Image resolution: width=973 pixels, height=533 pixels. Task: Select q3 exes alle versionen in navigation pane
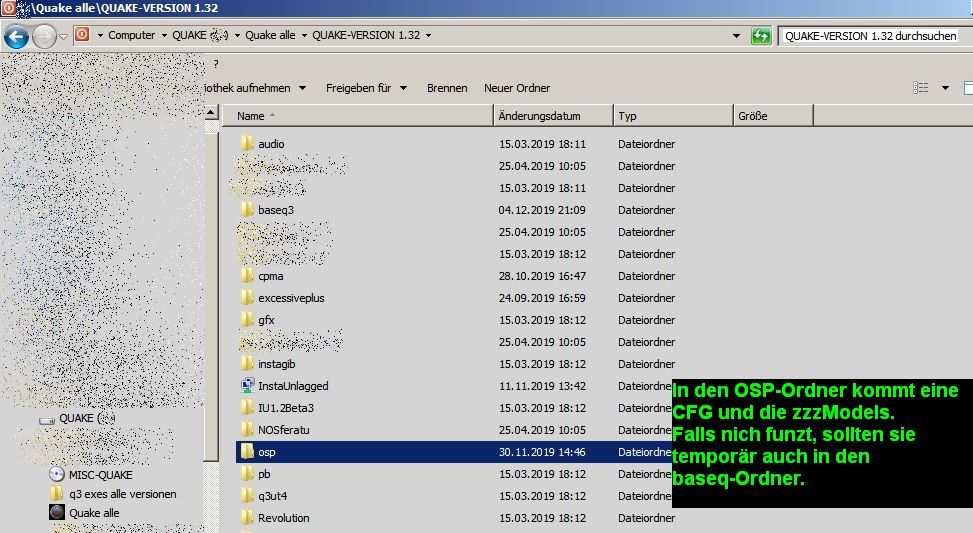tap(123, 495)
